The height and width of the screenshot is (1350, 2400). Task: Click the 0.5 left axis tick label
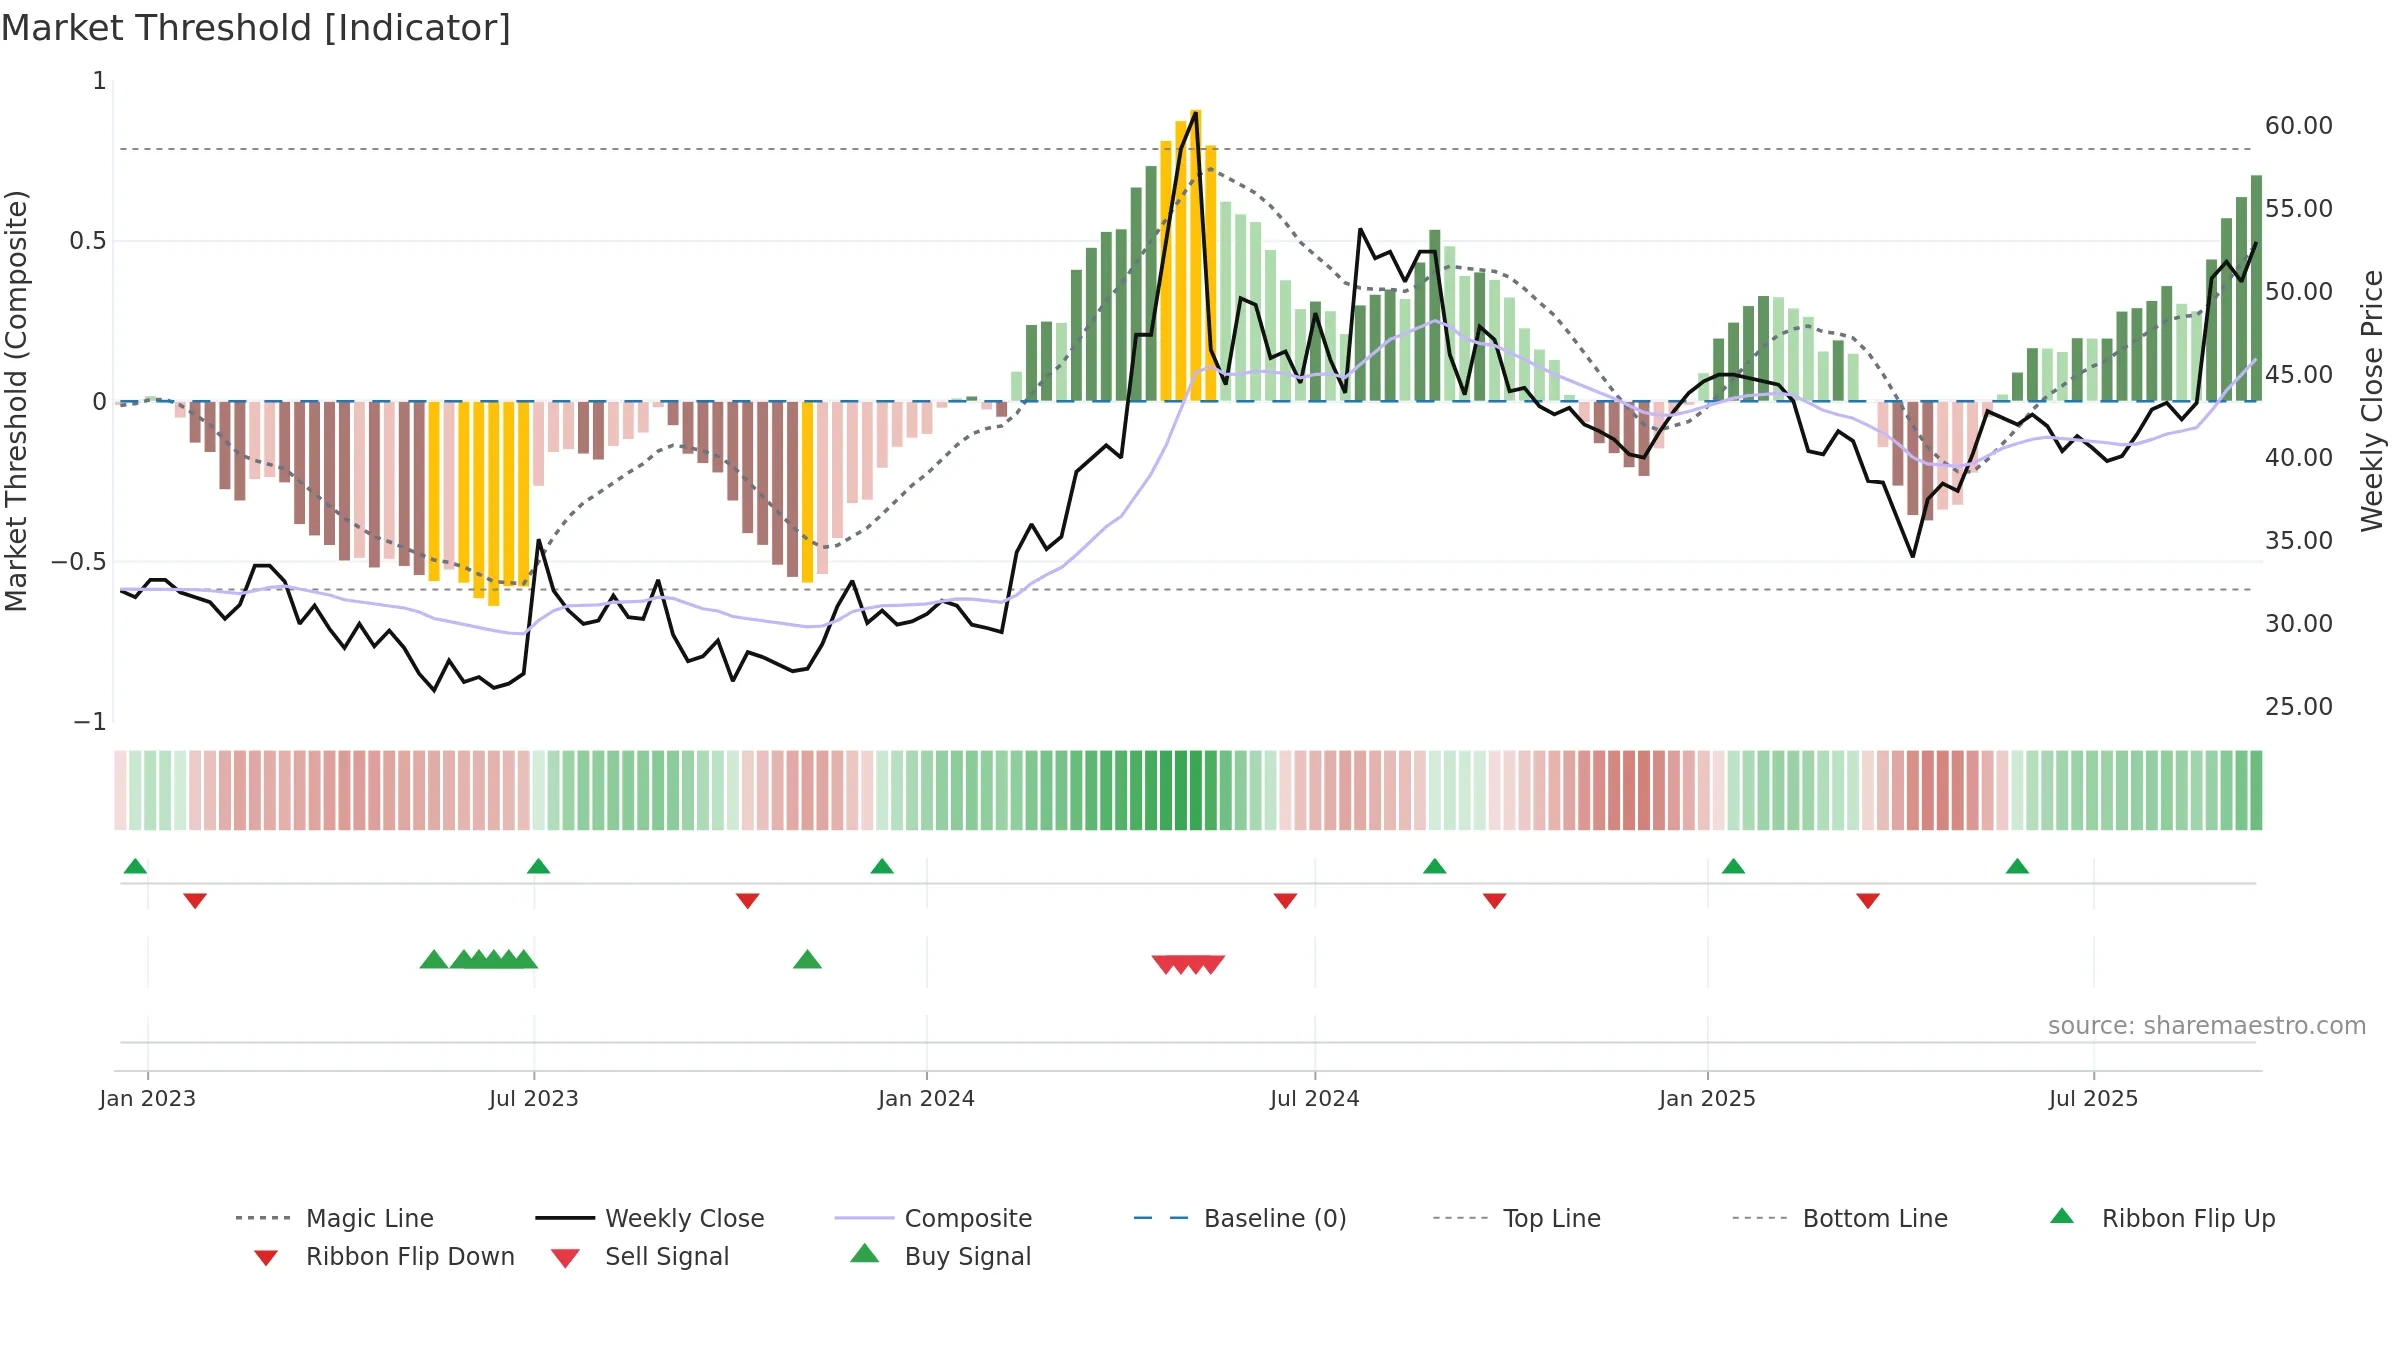pyautogui.click(x=88, y=241)
